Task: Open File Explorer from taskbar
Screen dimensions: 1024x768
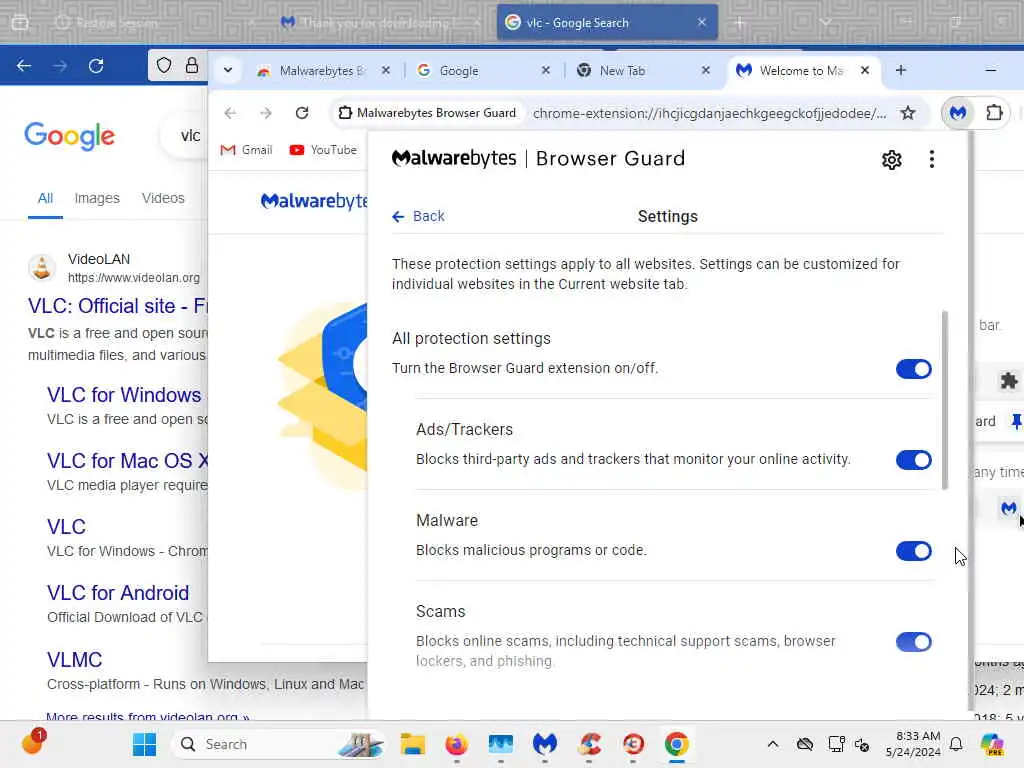Action: pyautogui.click(x=412, y=744)
